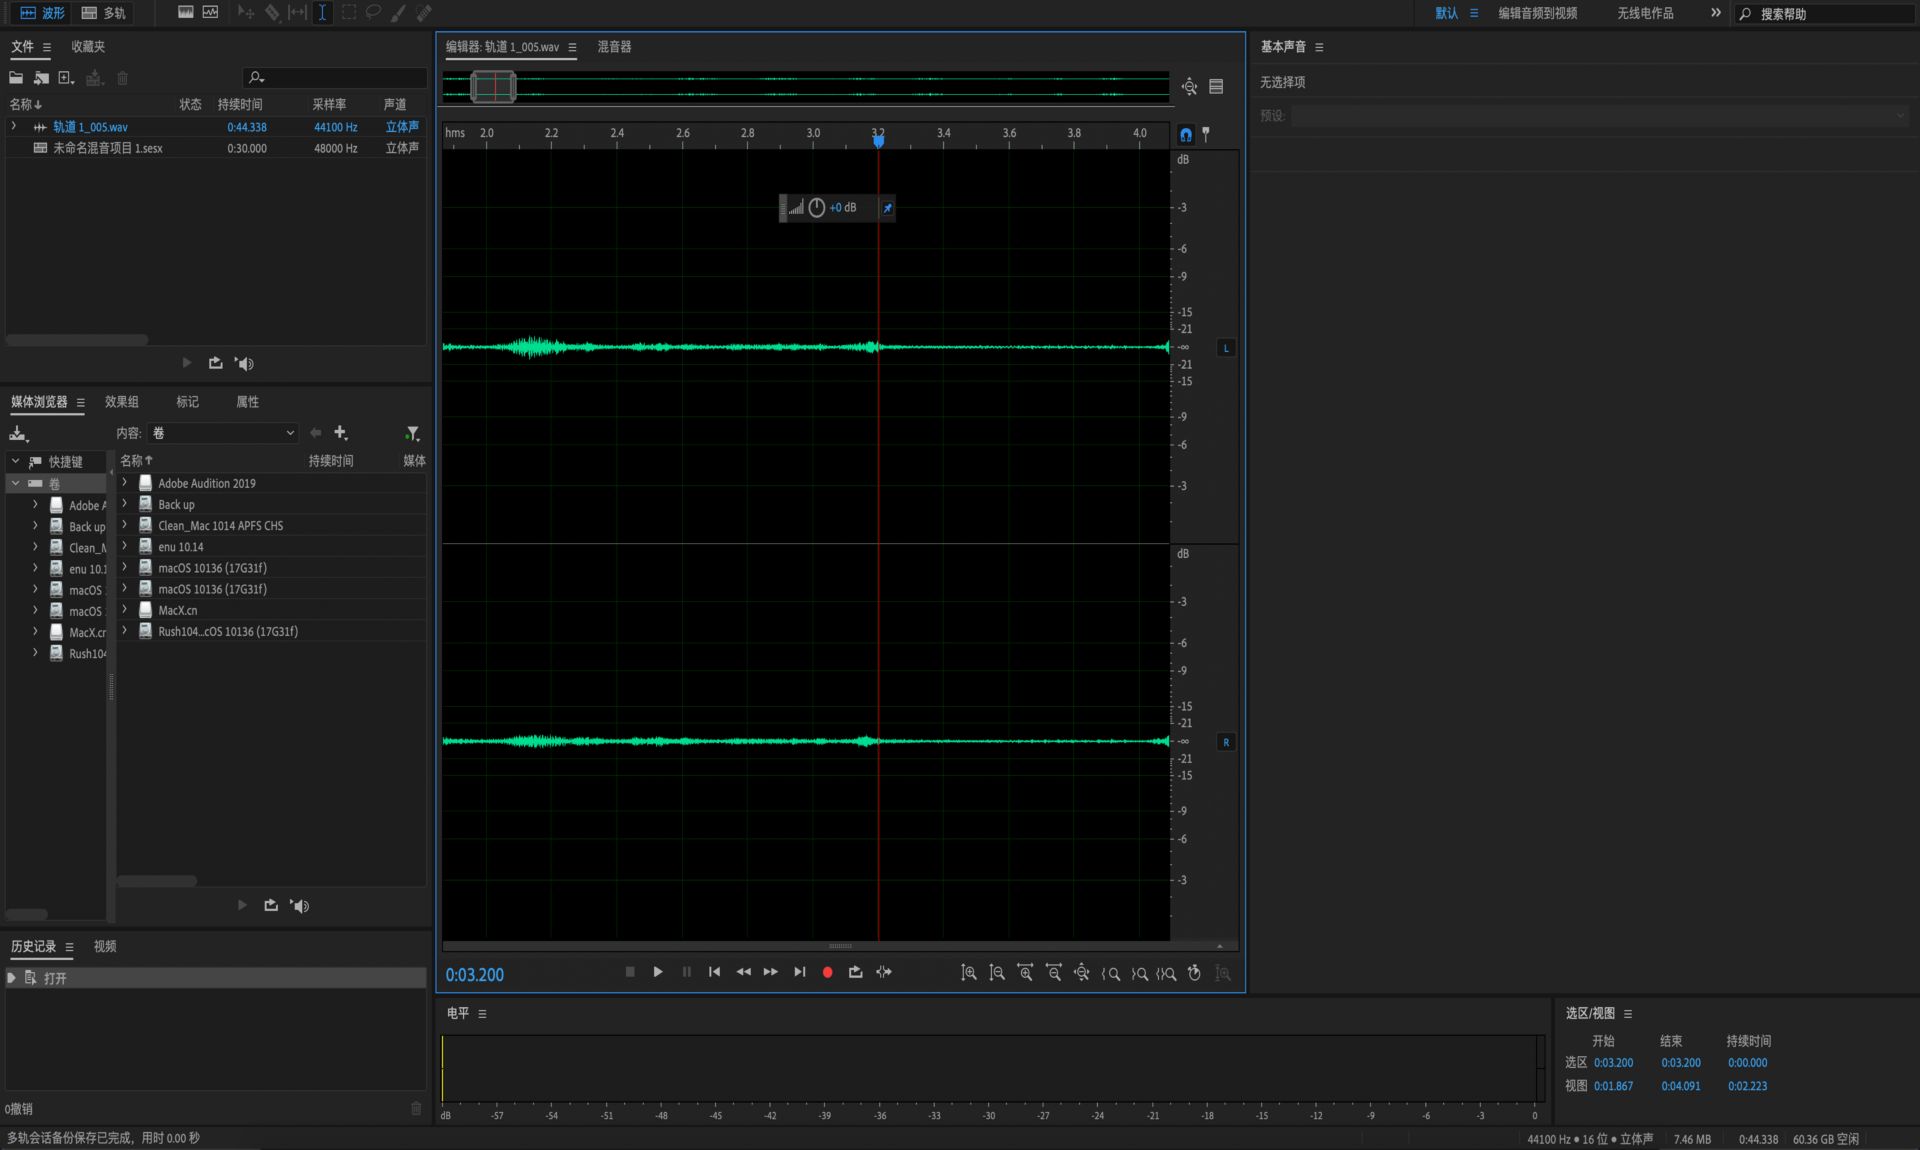This screenshot has height=1150, width=1920.
Task: Show the spectral frequency display
Action: tap(186, 13)
